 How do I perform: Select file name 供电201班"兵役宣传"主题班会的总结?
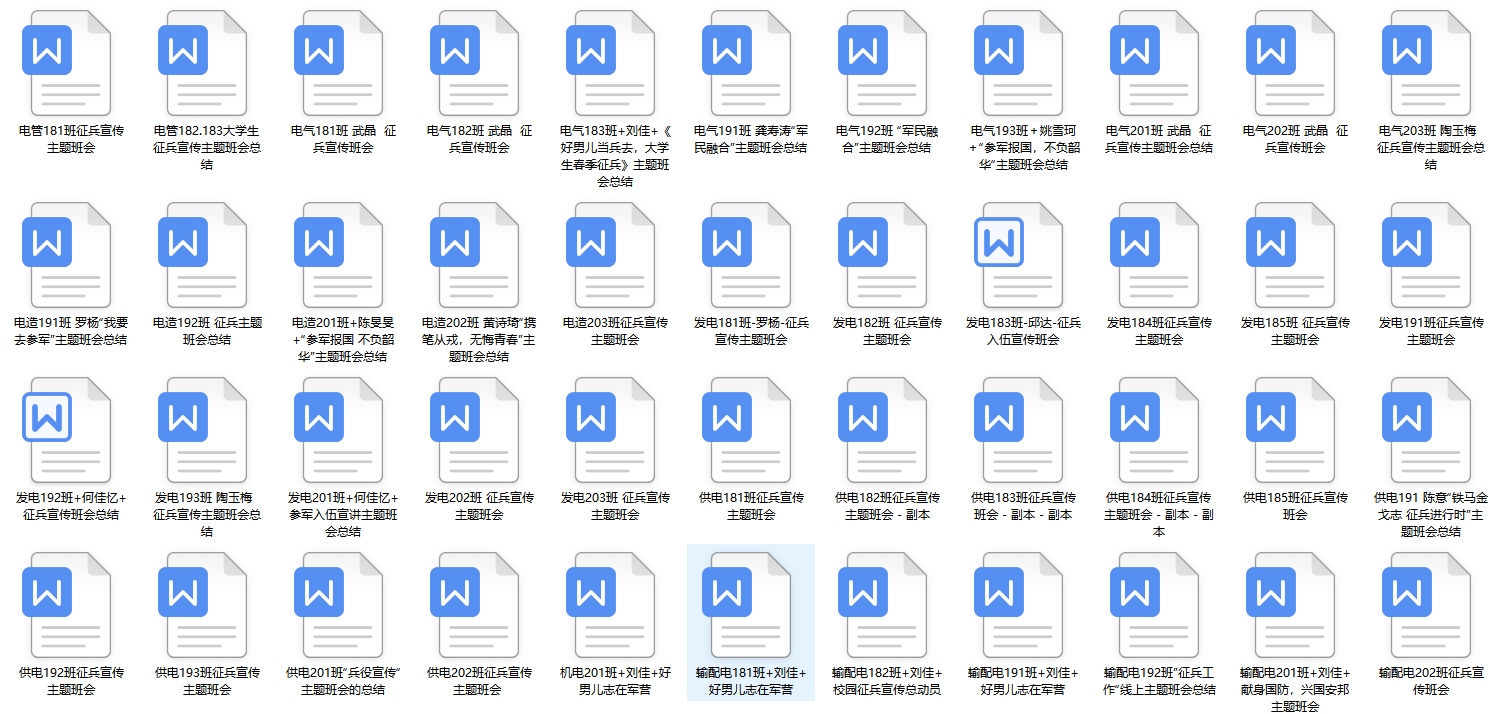point(343,681)
